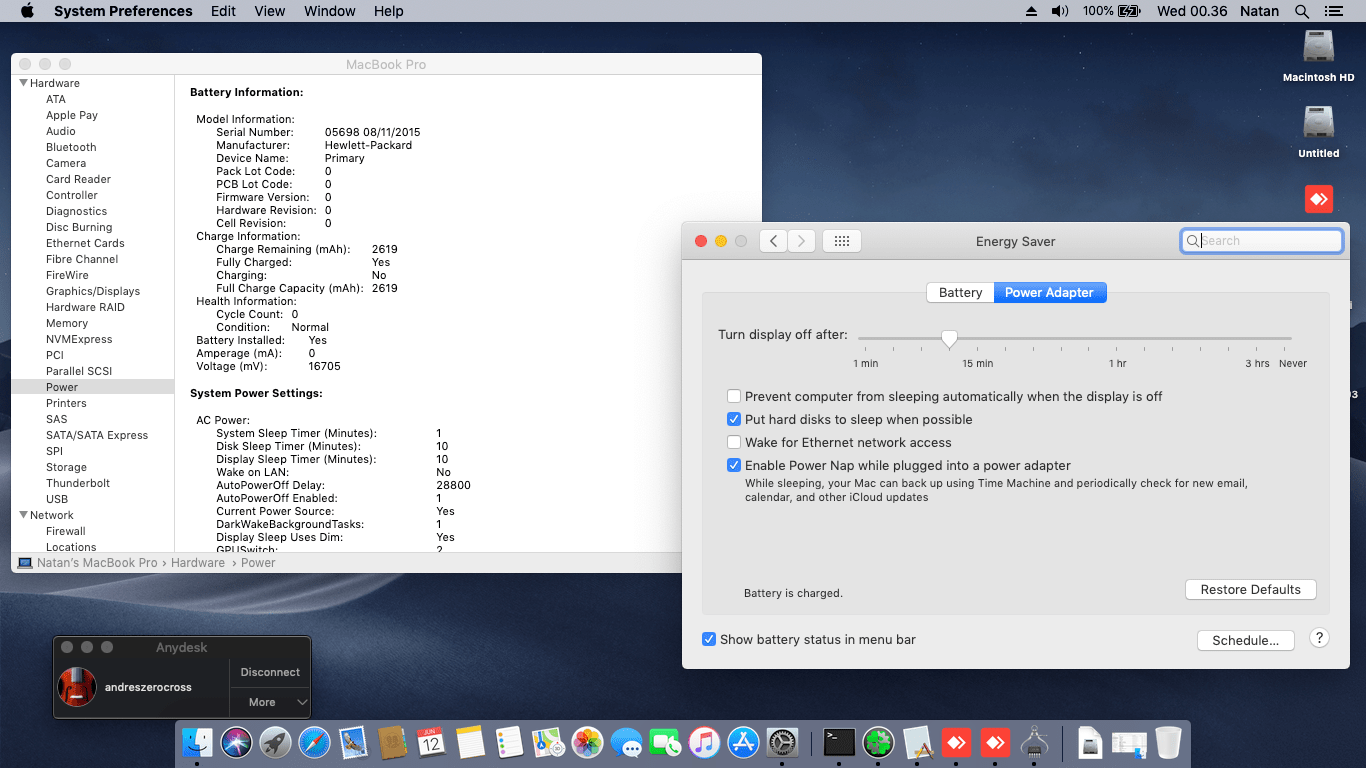Screen dimensions: 1366x768
Task: Click the Restore Defaults button
Action: [1251, 589]
